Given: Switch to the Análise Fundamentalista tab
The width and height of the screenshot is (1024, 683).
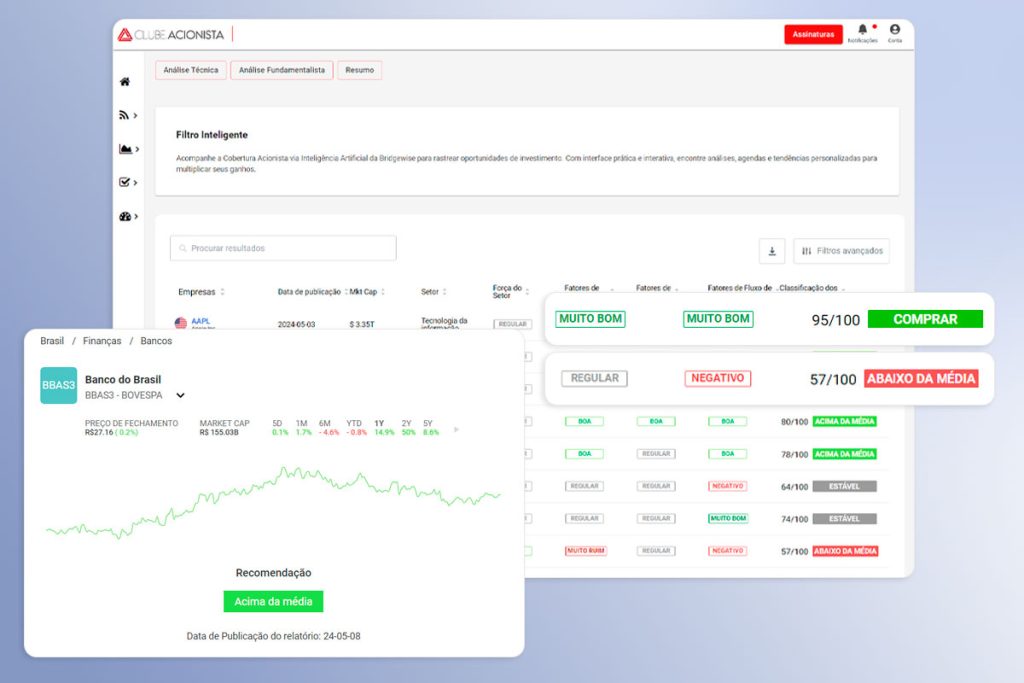Looking at the screenshot, I should 281,70.
